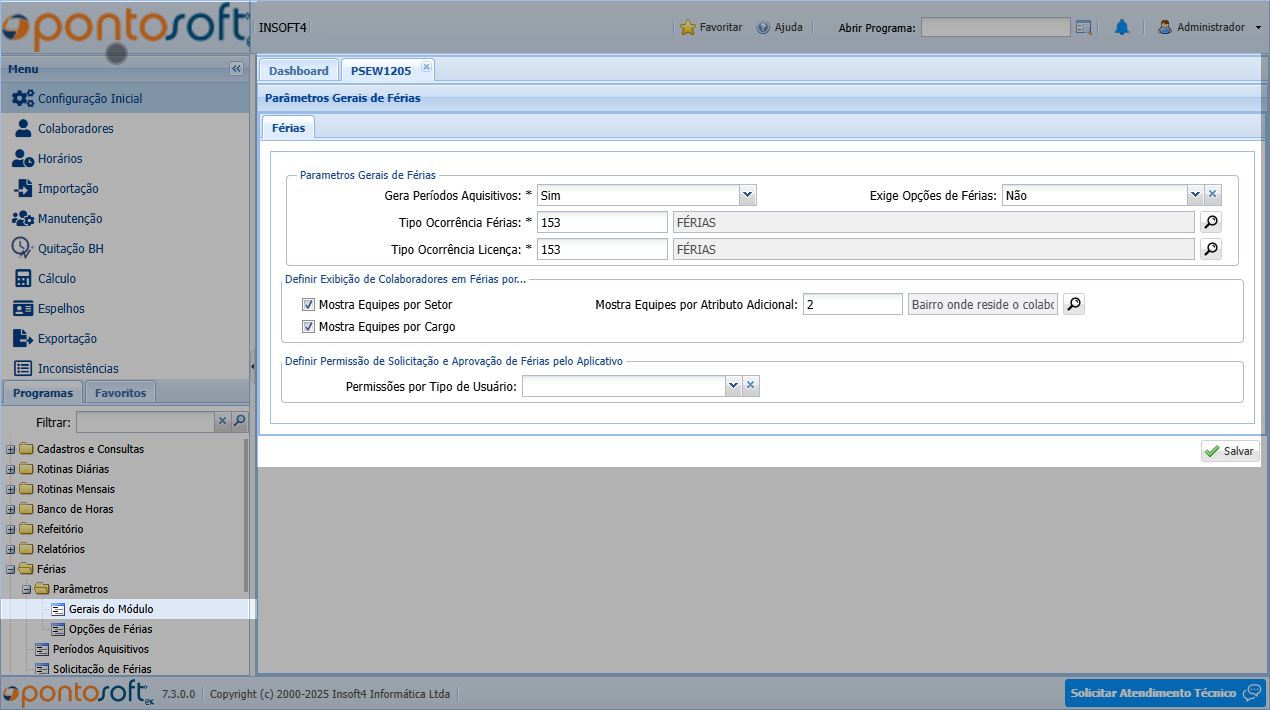Open the Administrador user menu
This screenshot has width=1270, height=710.
tap(1209, 28)
